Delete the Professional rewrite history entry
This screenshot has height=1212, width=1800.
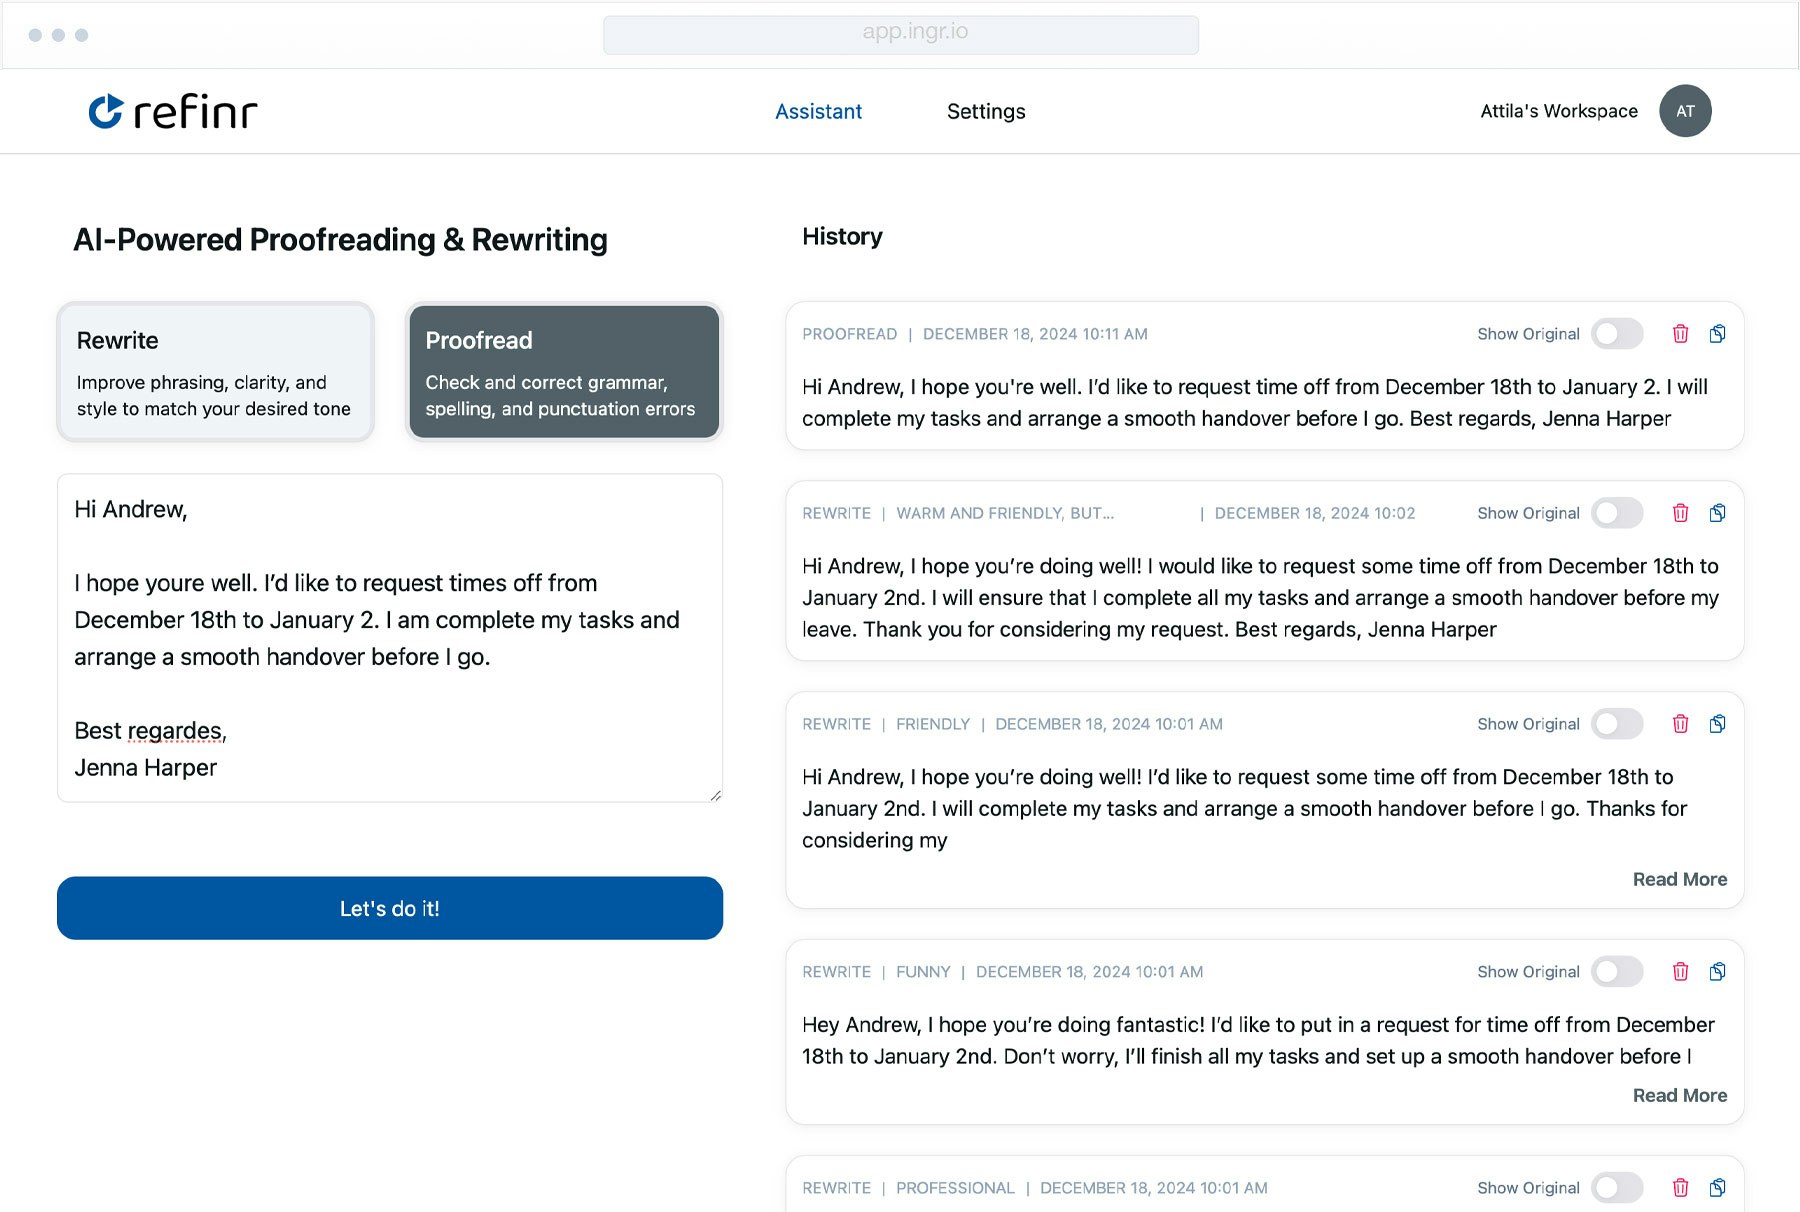(1680, 1188)
